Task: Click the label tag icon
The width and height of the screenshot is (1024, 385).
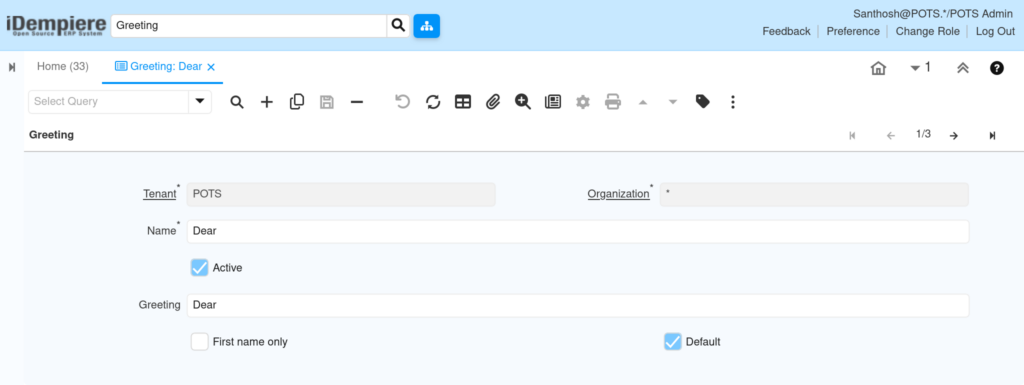Action: coord(703,102)
